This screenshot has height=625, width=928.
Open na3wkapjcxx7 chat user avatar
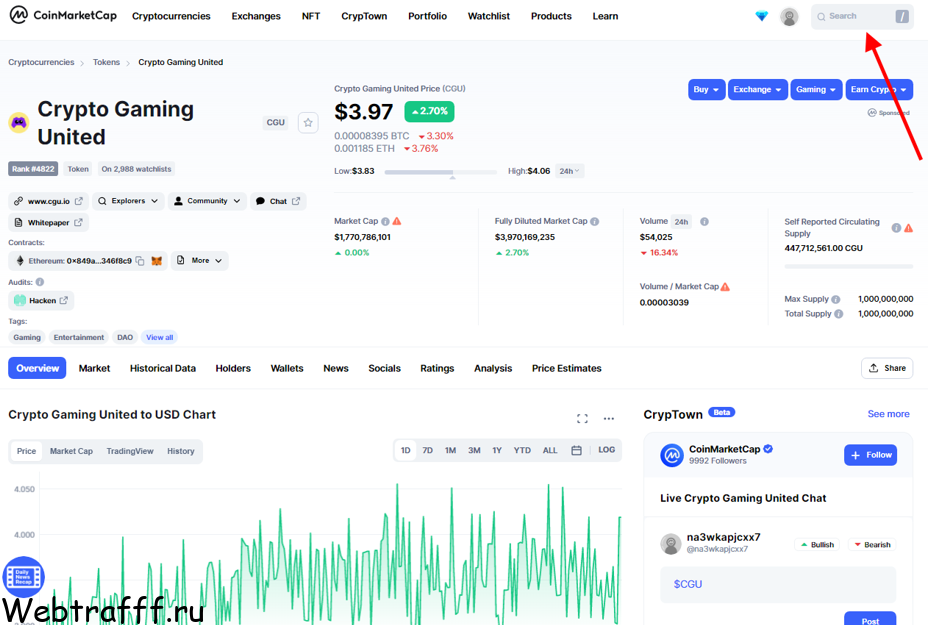tap(671, 543)
